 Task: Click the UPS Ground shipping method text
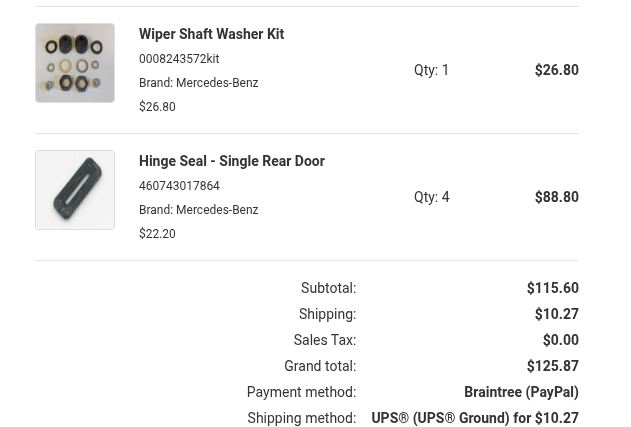coord(474,418)
